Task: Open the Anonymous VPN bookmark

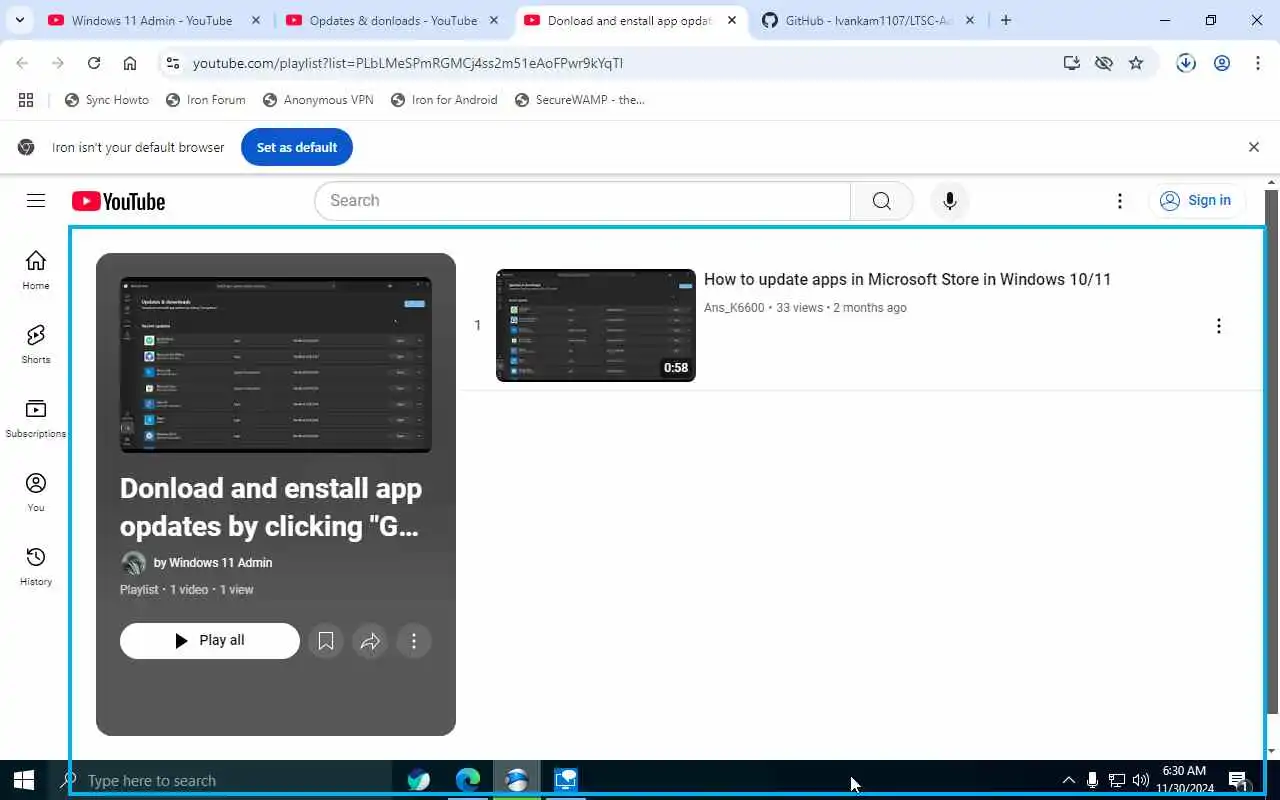Action: pos(318,100)
